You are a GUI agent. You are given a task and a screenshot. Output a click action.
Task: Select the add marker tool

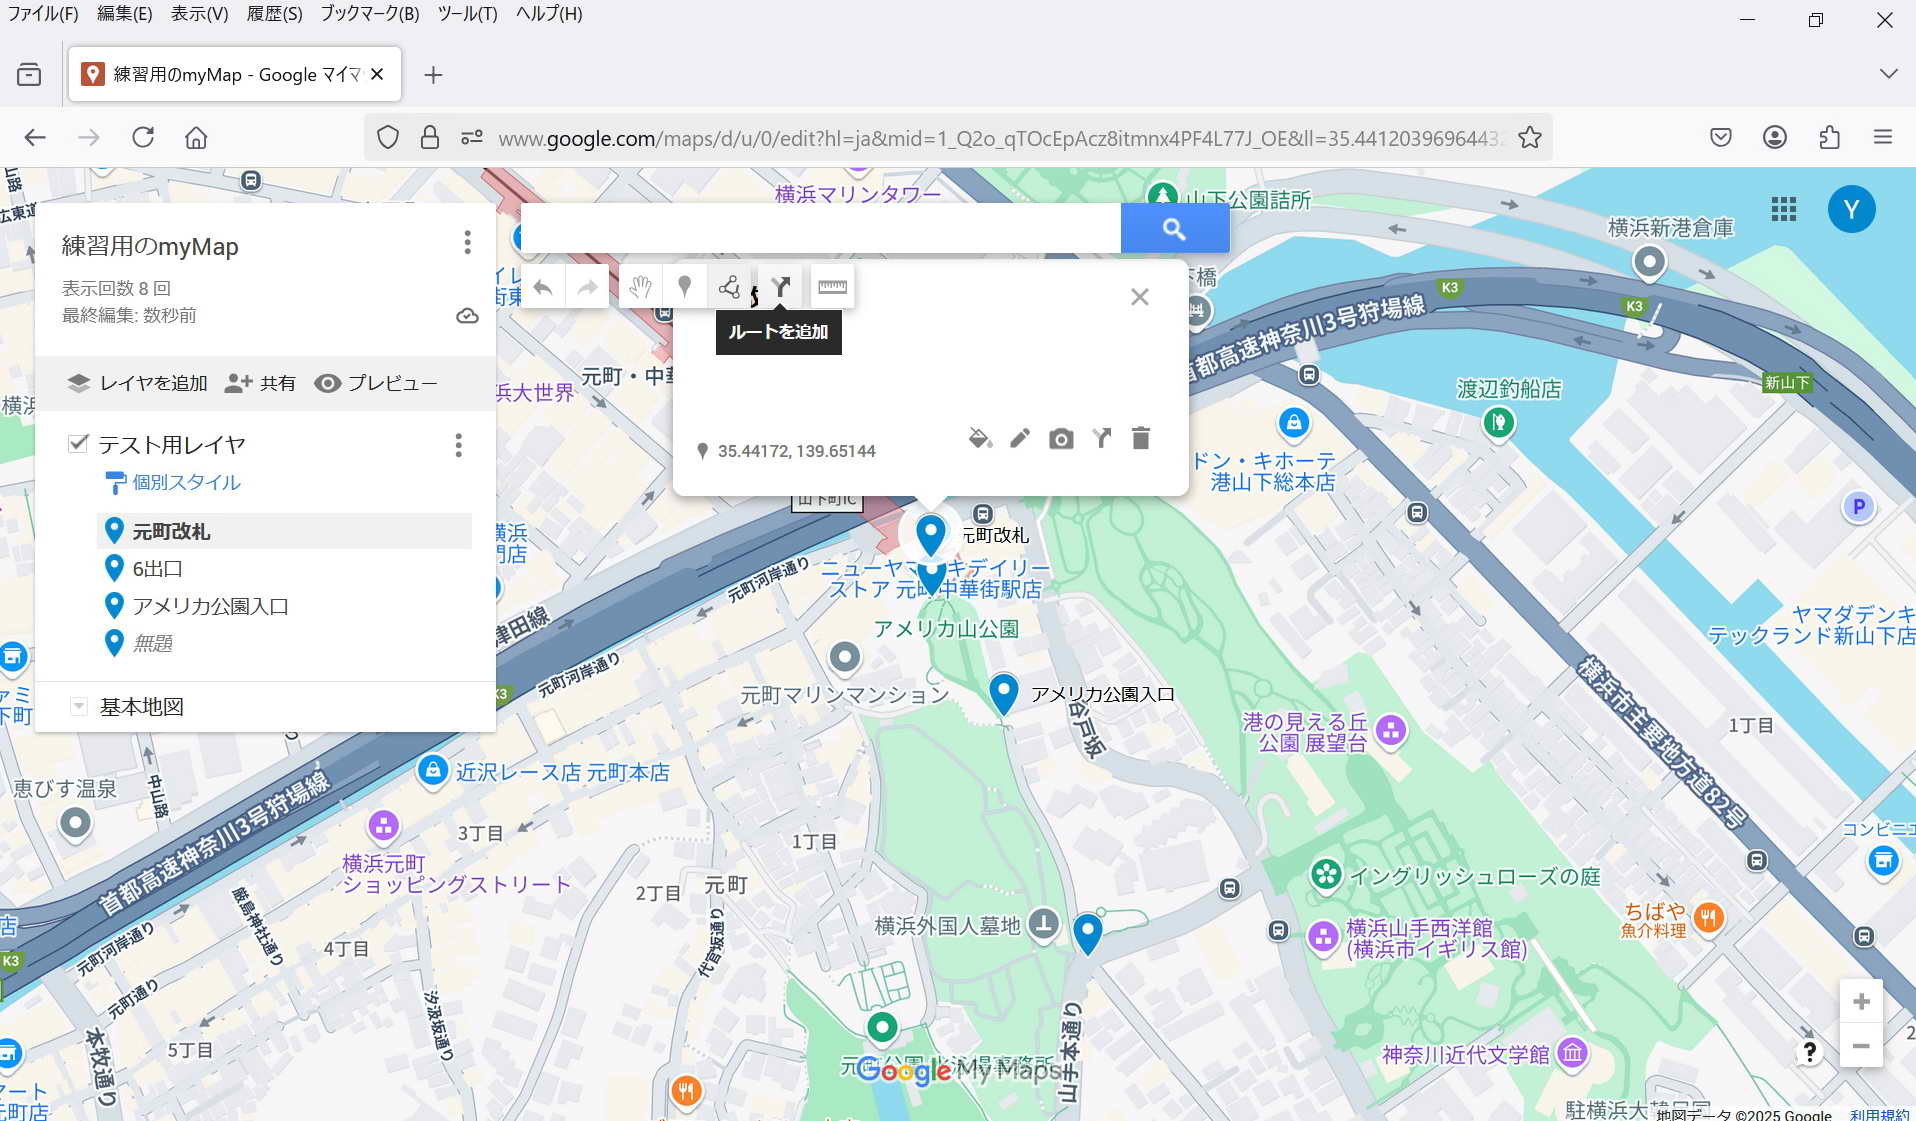coord(685,288)
